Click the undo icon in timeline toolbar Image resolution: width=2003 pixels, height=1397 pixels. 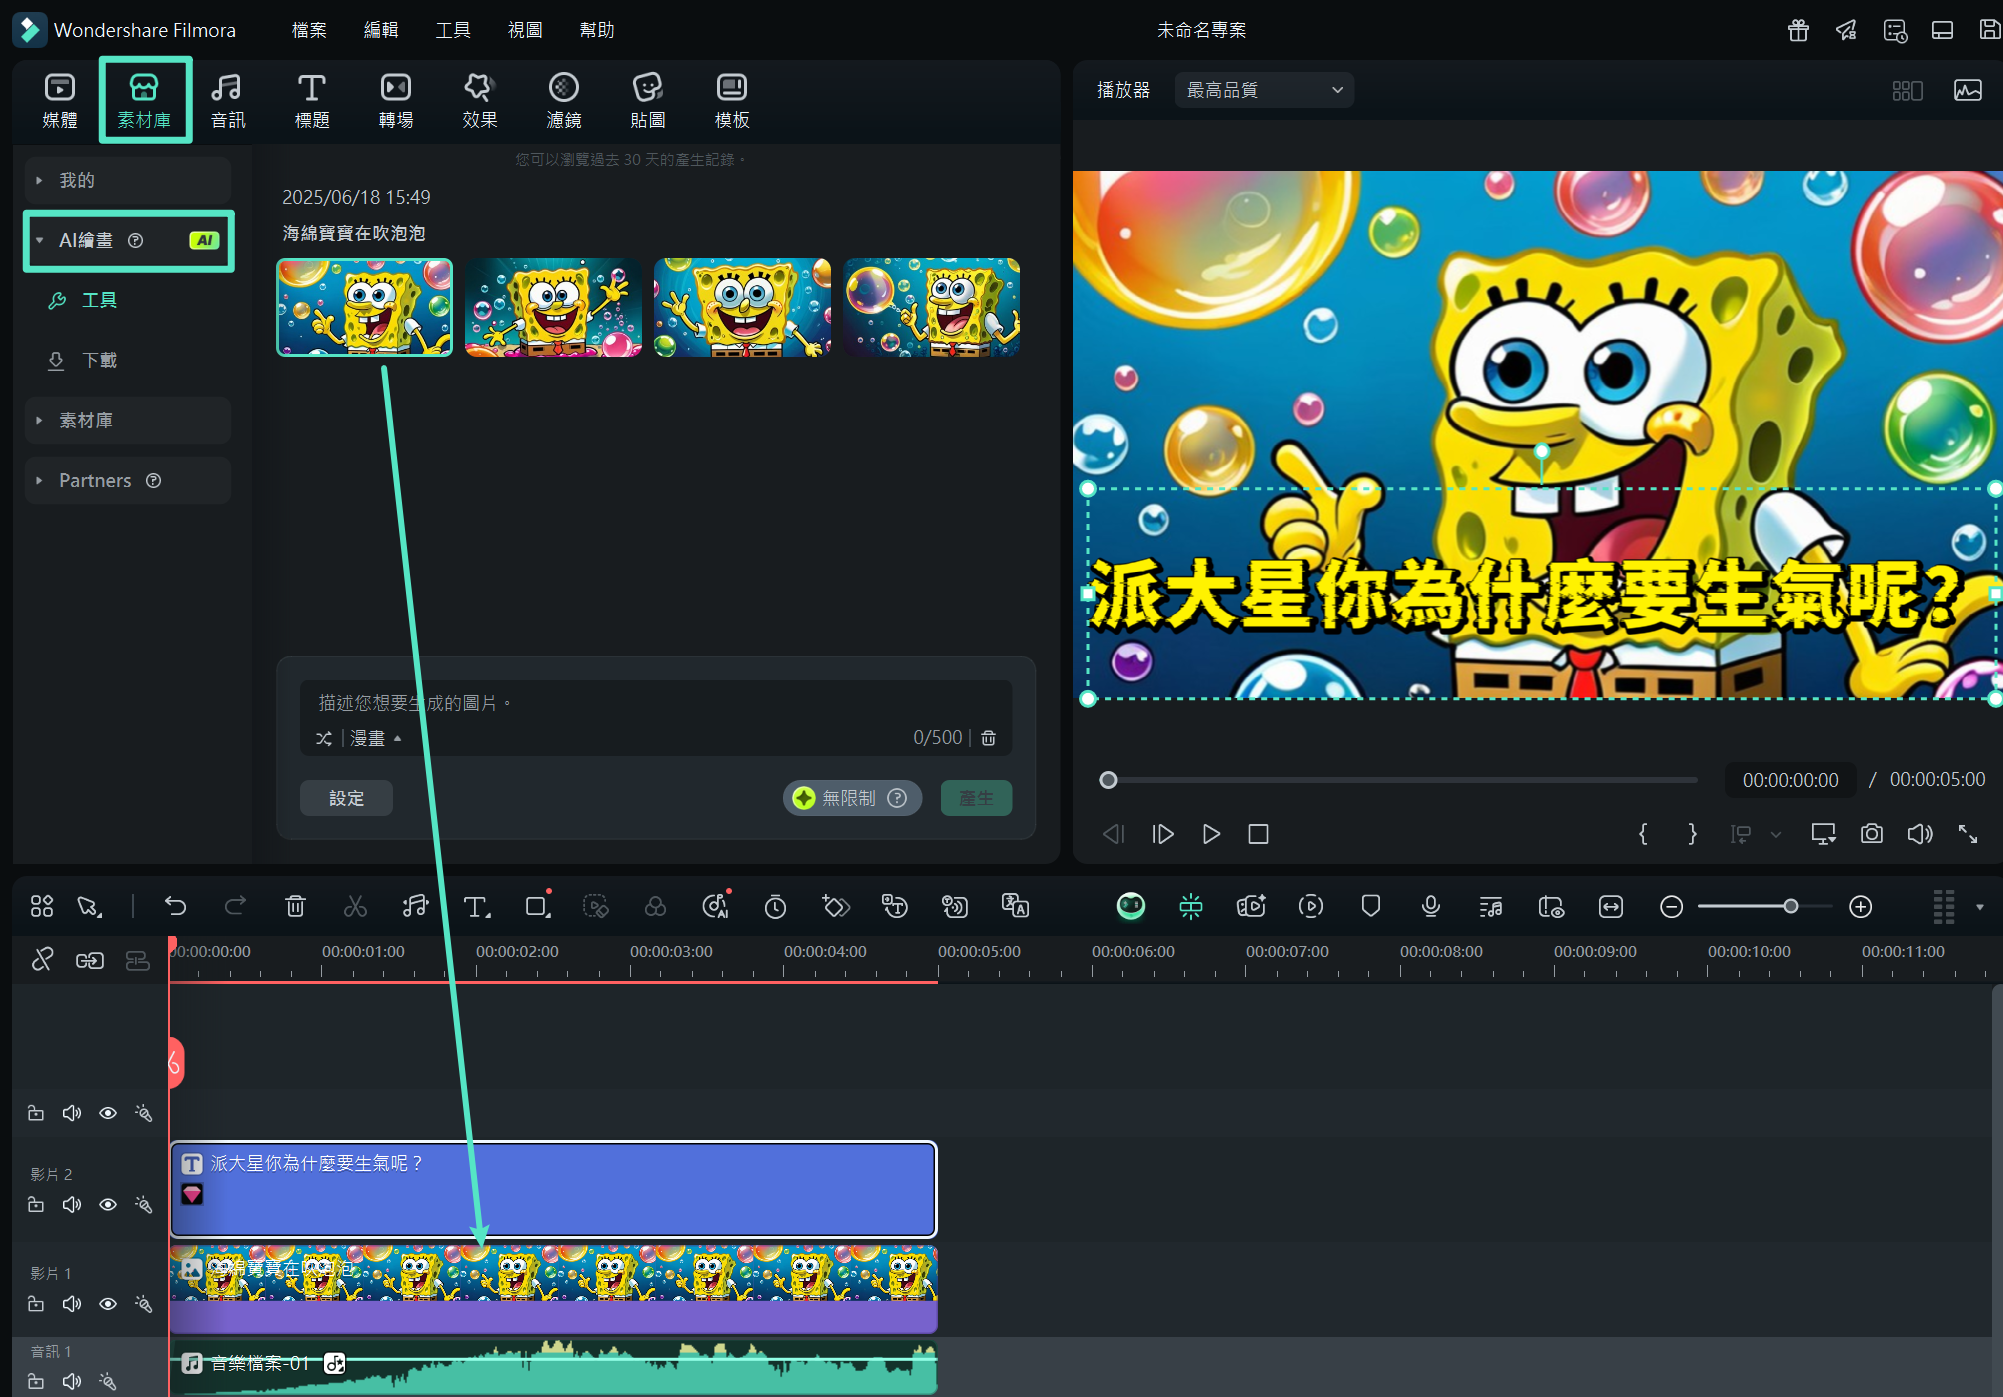(x=175, y=906)
